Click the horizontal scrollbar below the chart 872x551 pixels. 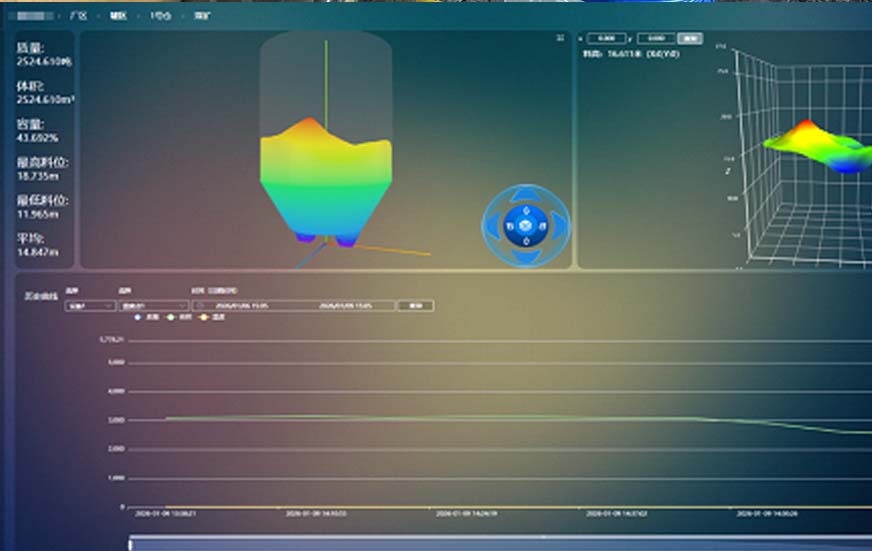tap(500, 545)
